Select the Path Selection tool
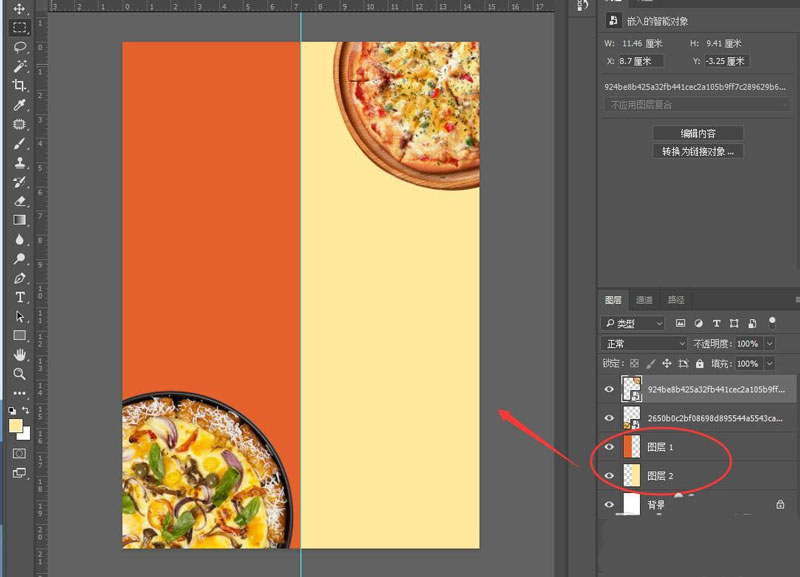 (19, 316)
